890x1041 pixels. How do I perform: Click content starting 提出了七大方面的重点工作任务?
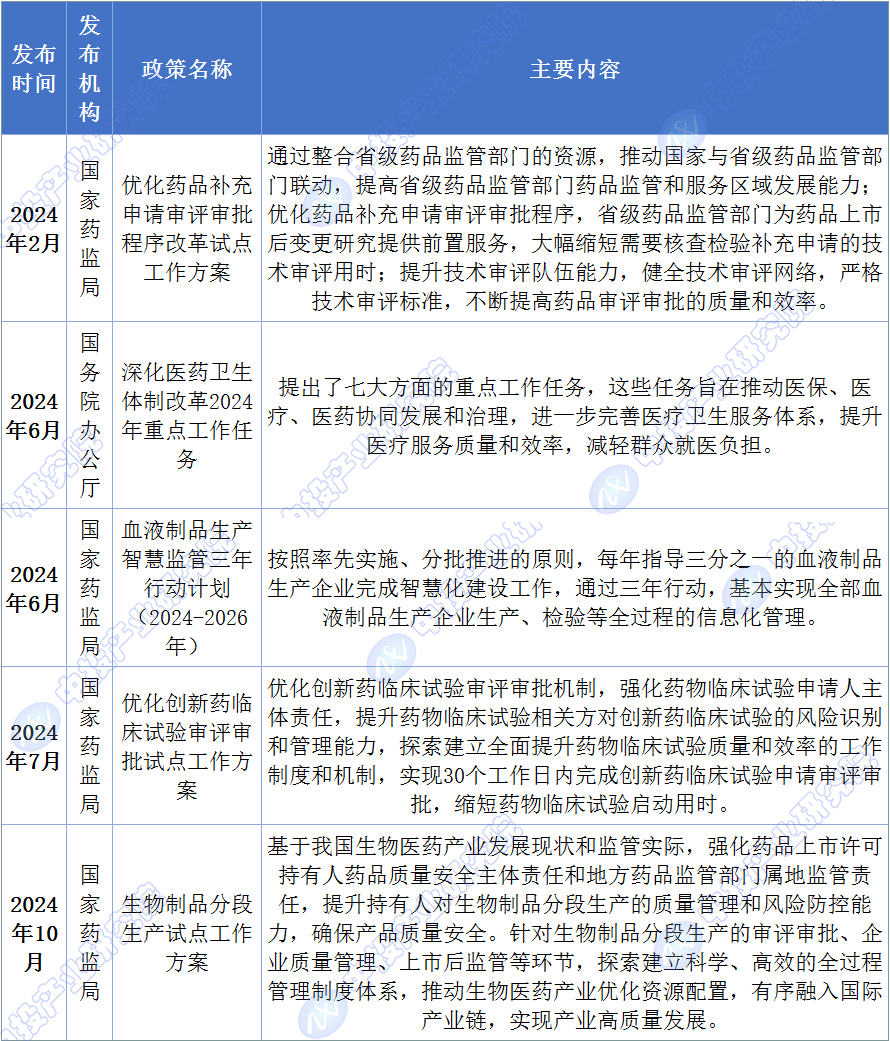coord(575,416)
